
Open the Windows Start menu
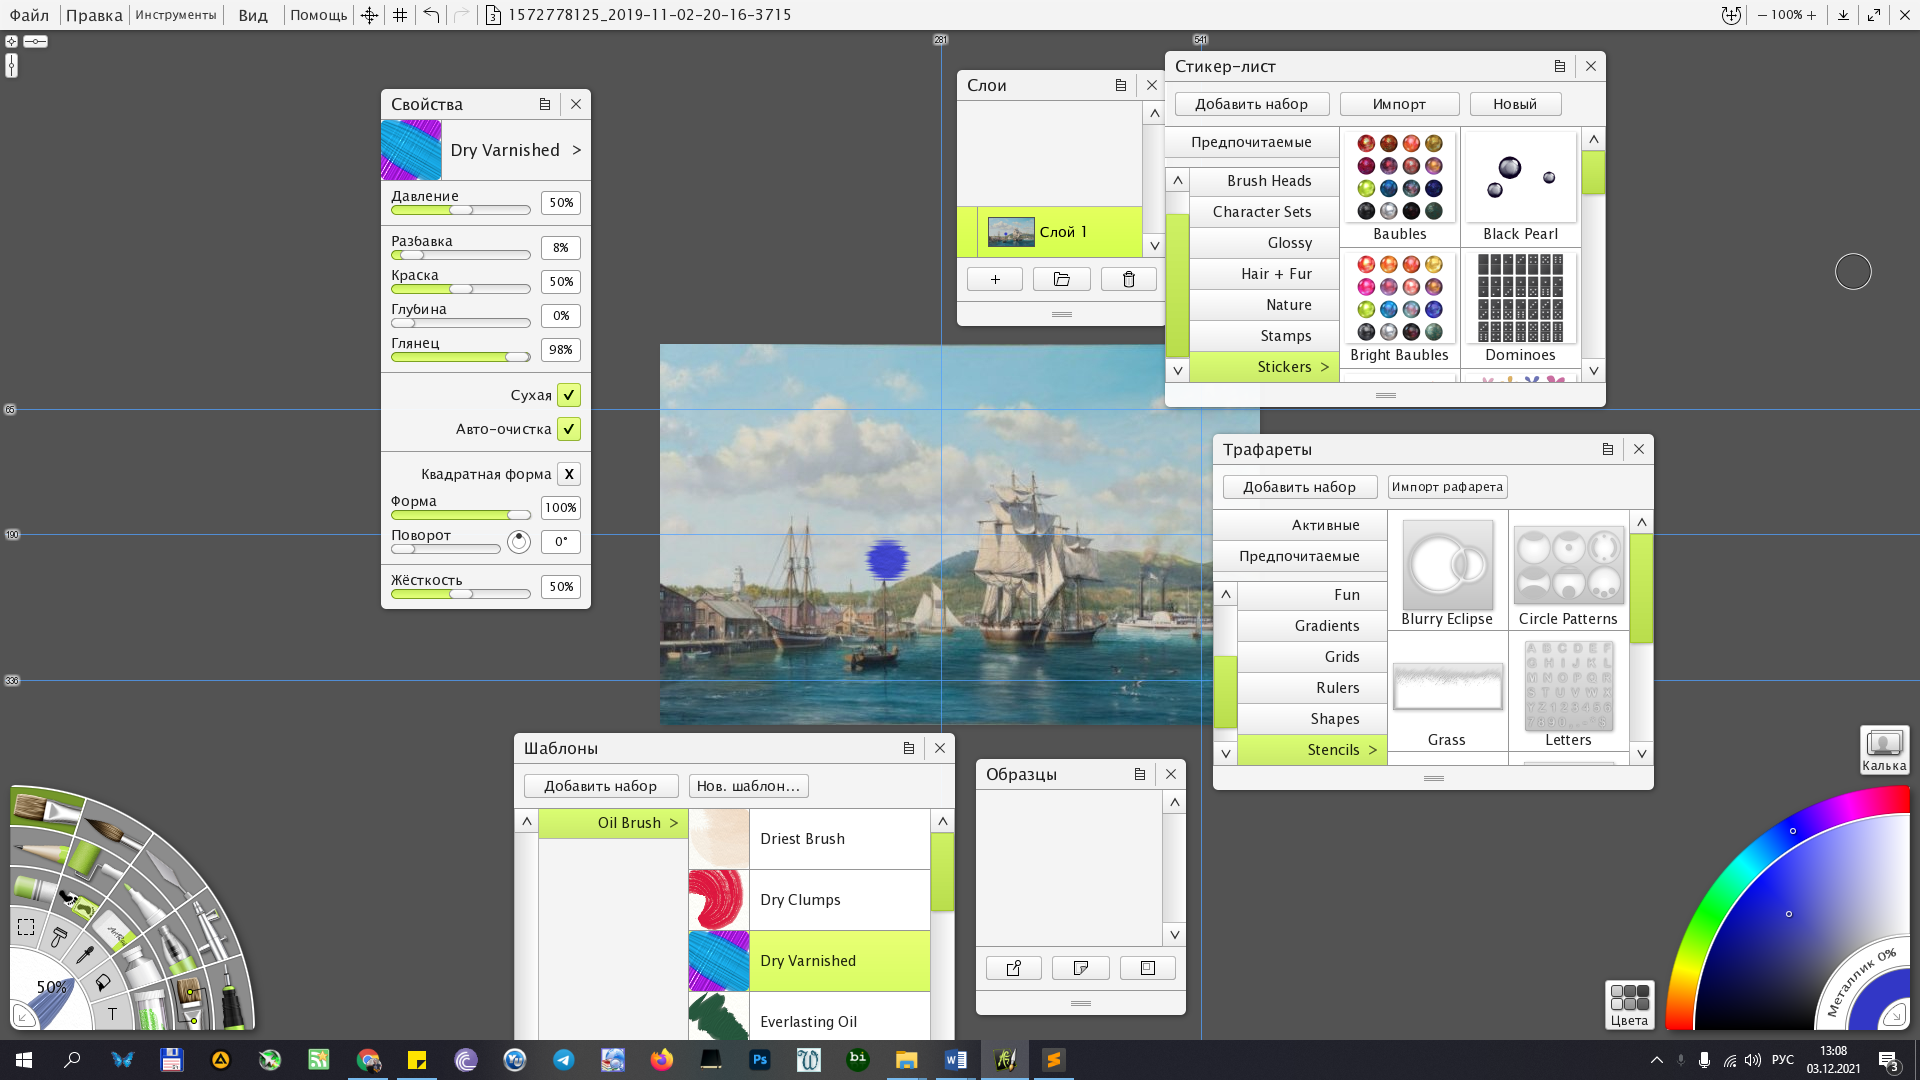24,1060
